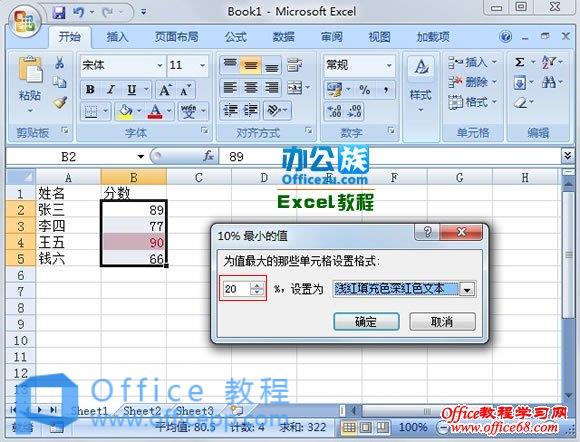Cancel dialog with 取消 button
The height and width of the screenshot is (442, 580).
pyautogui.click(x=442, y=321)
